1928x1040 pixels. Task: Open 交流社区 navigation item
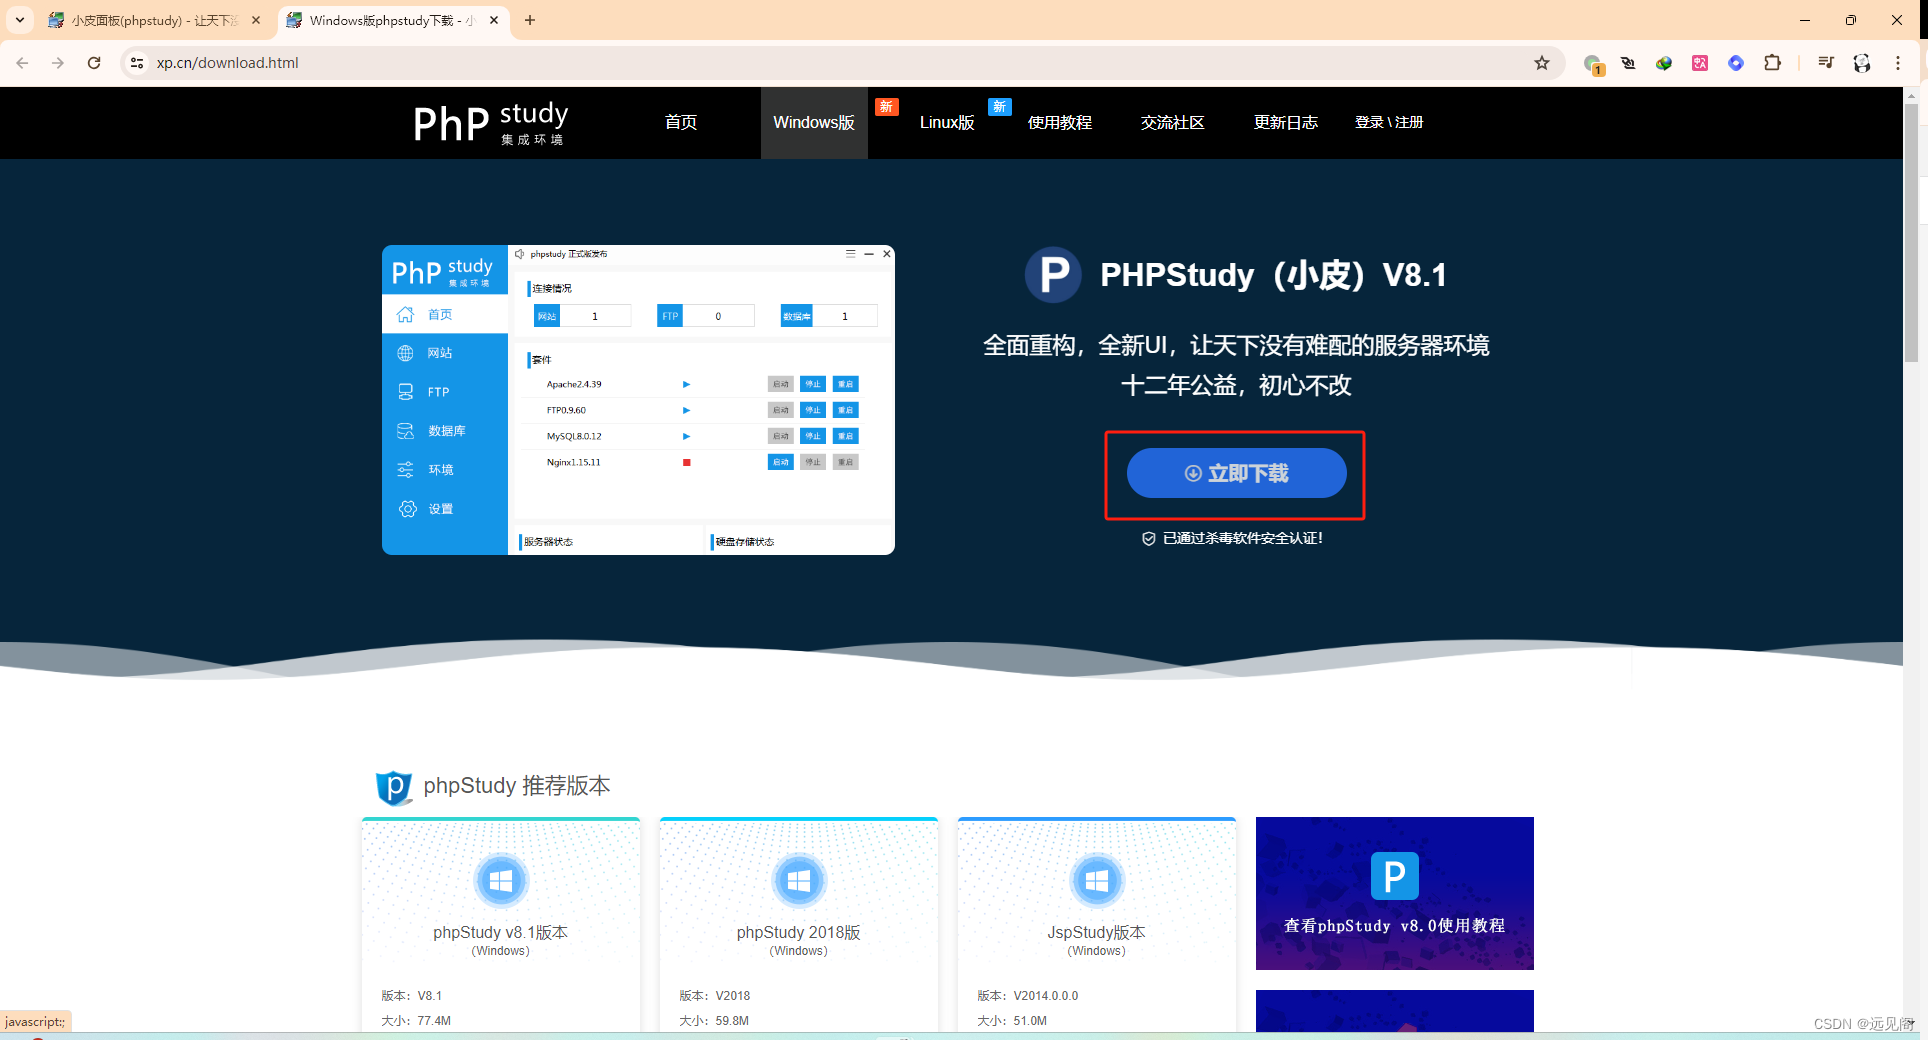click(1173, 122)
